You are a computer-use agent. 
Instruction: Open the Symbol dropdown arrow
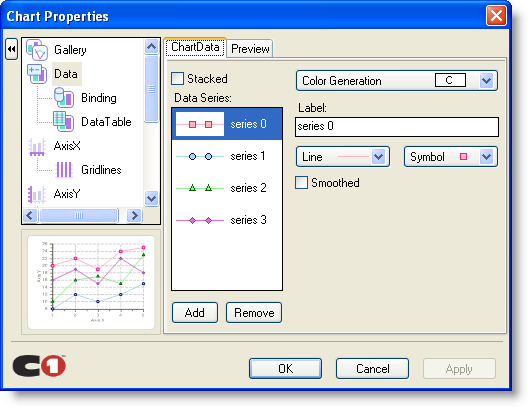487,157
